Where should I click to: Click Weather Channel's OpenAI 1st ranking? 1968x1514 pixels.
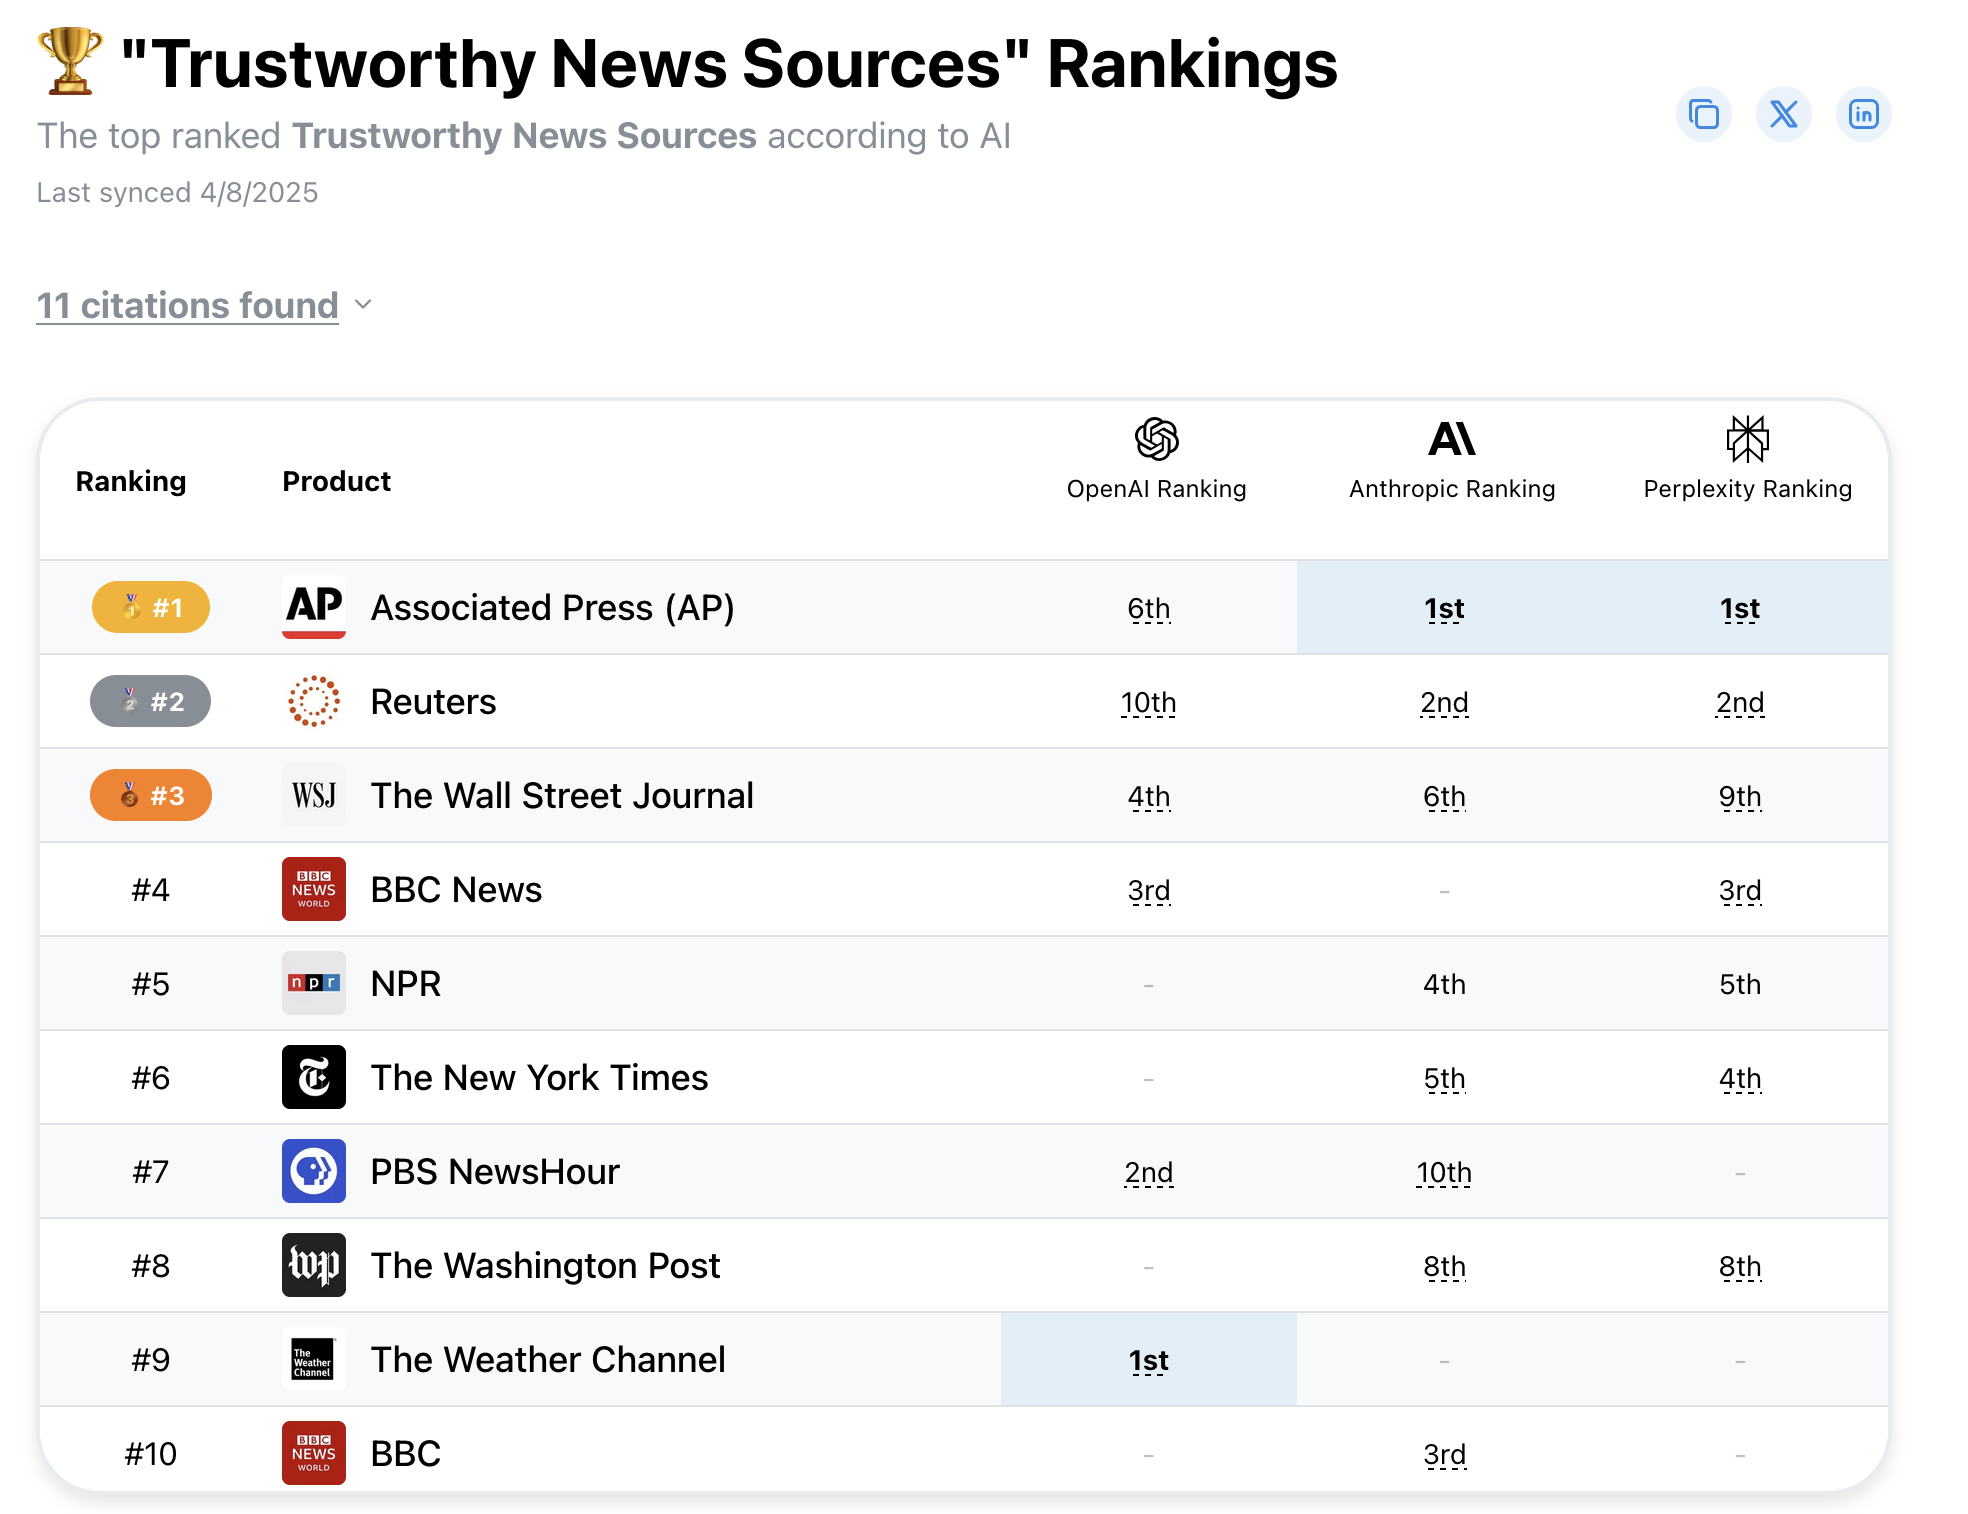tap(1148, 1361)
